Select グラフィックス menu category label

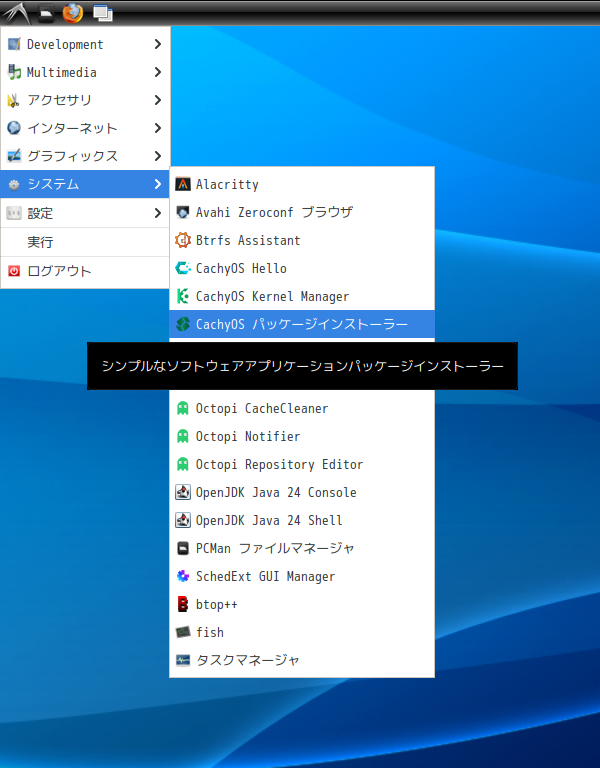coord(72,156)
